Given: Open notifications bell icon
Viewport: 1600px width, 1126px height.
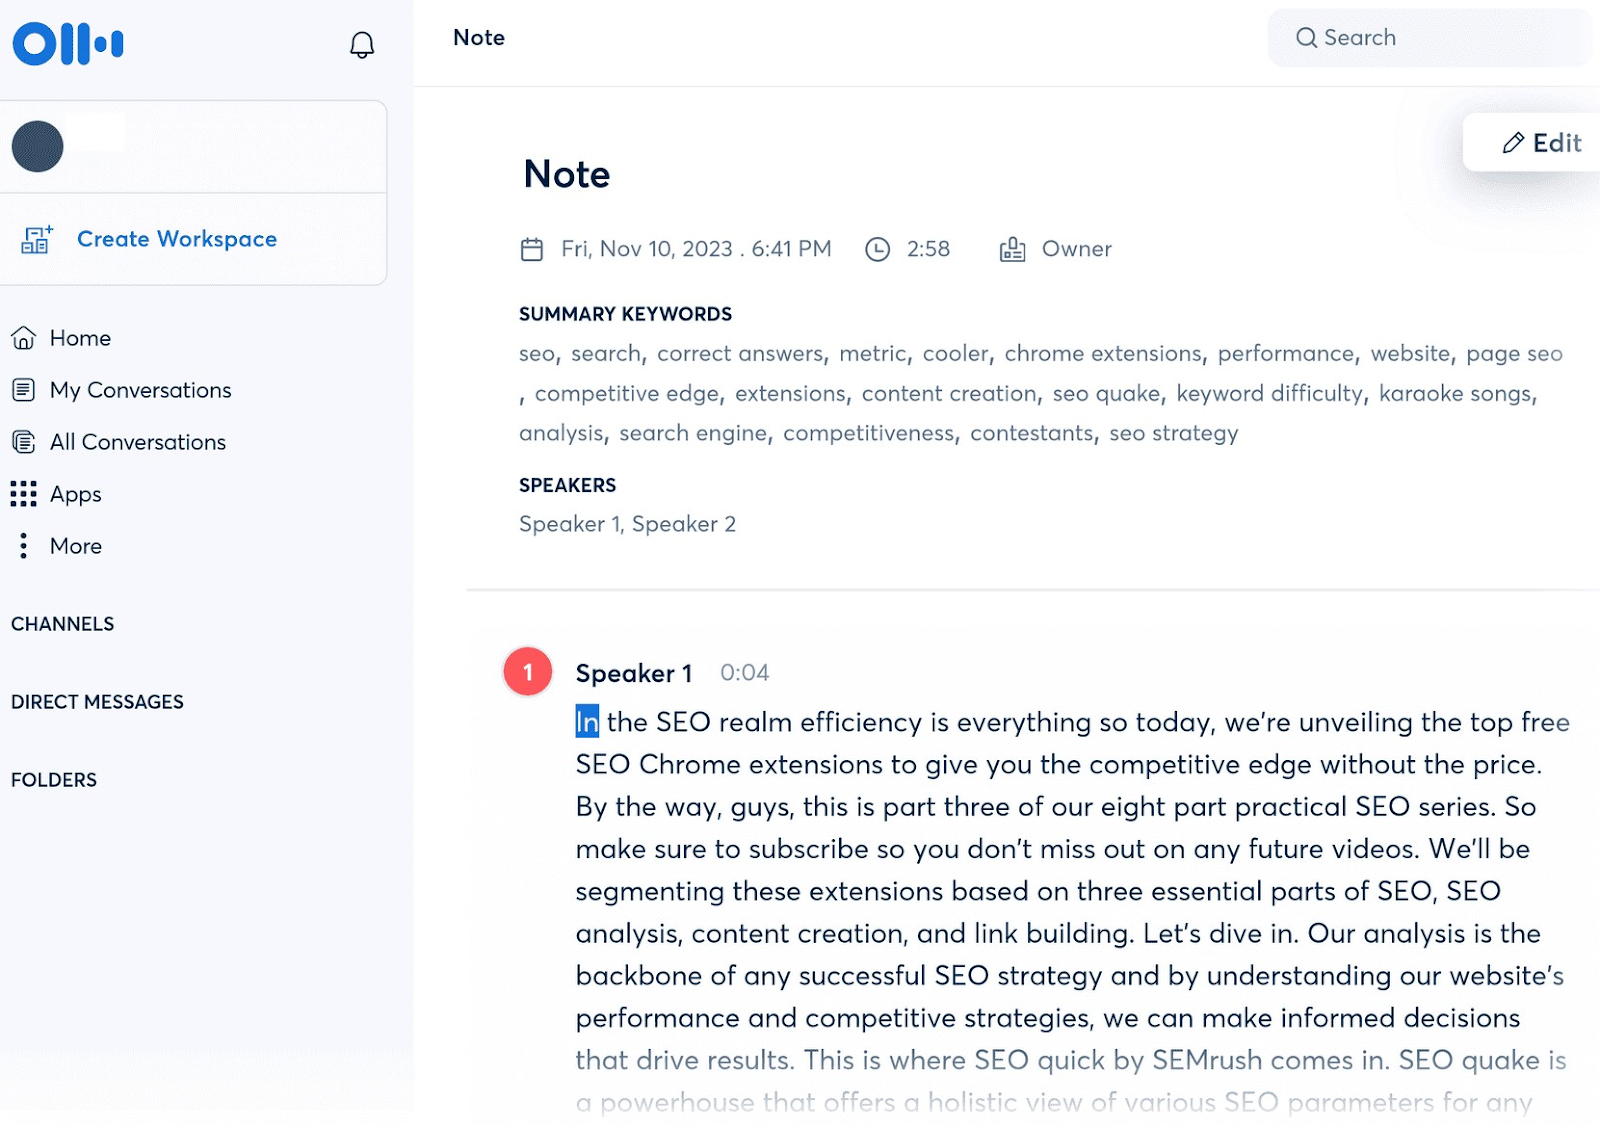Looking at the screenshot, I should tap(362, 45).
